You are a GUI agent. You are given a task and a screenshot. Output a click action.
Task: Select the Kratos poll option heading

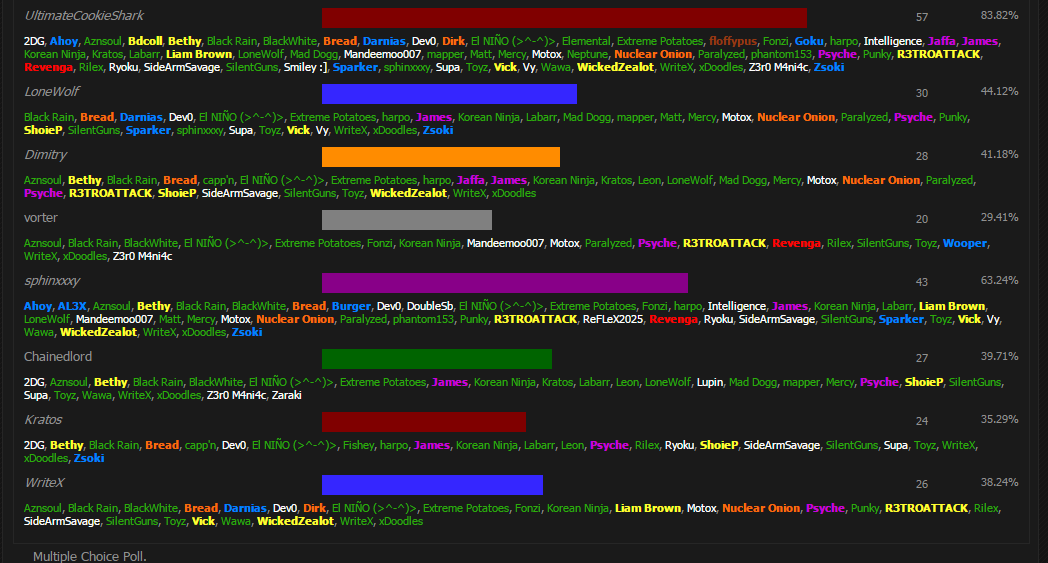tap(43, 420)
